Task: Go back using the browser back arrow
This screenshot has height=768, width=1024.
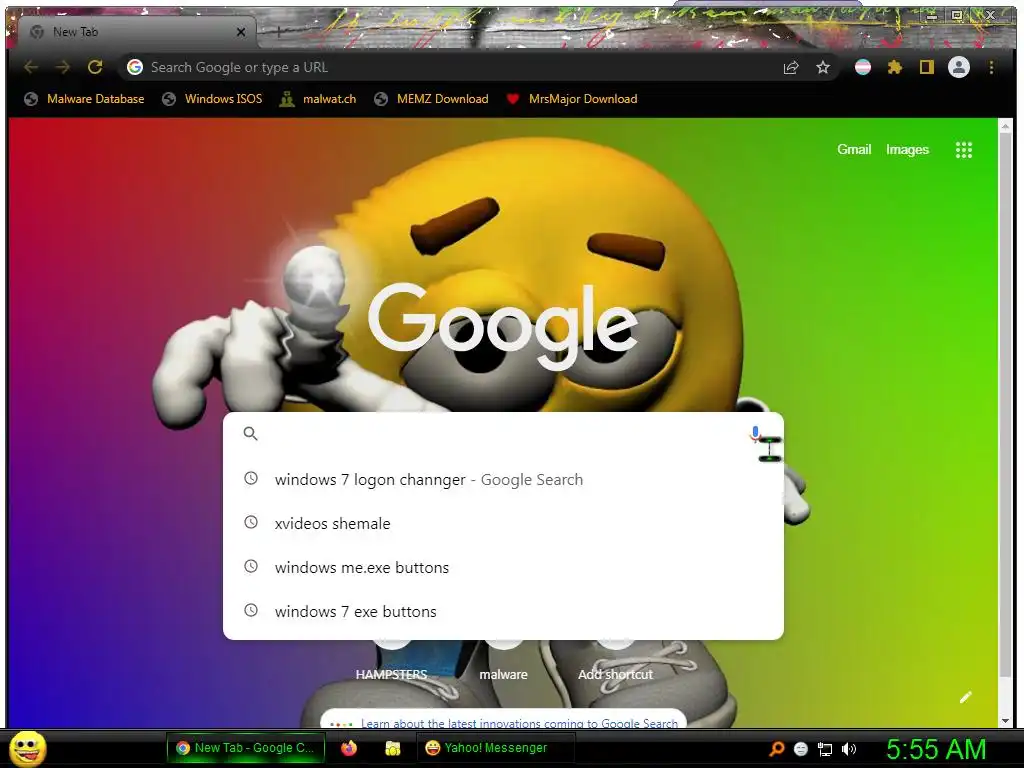Action: (31, 67)
